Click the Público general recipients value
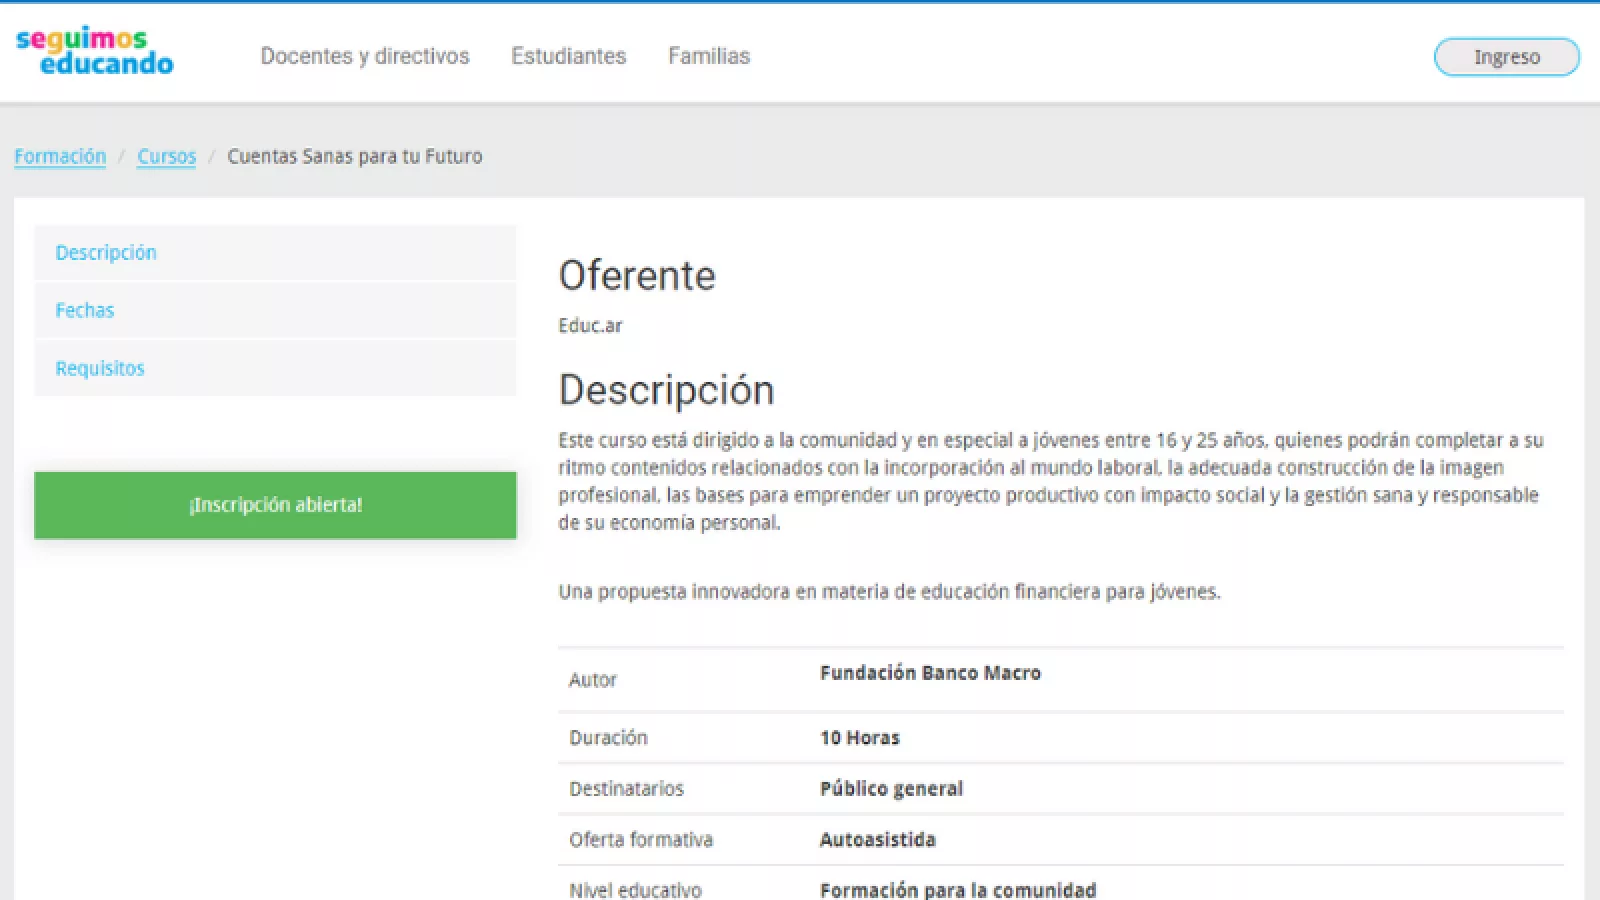Screen dimensions: 1600x900 [891, 788]
